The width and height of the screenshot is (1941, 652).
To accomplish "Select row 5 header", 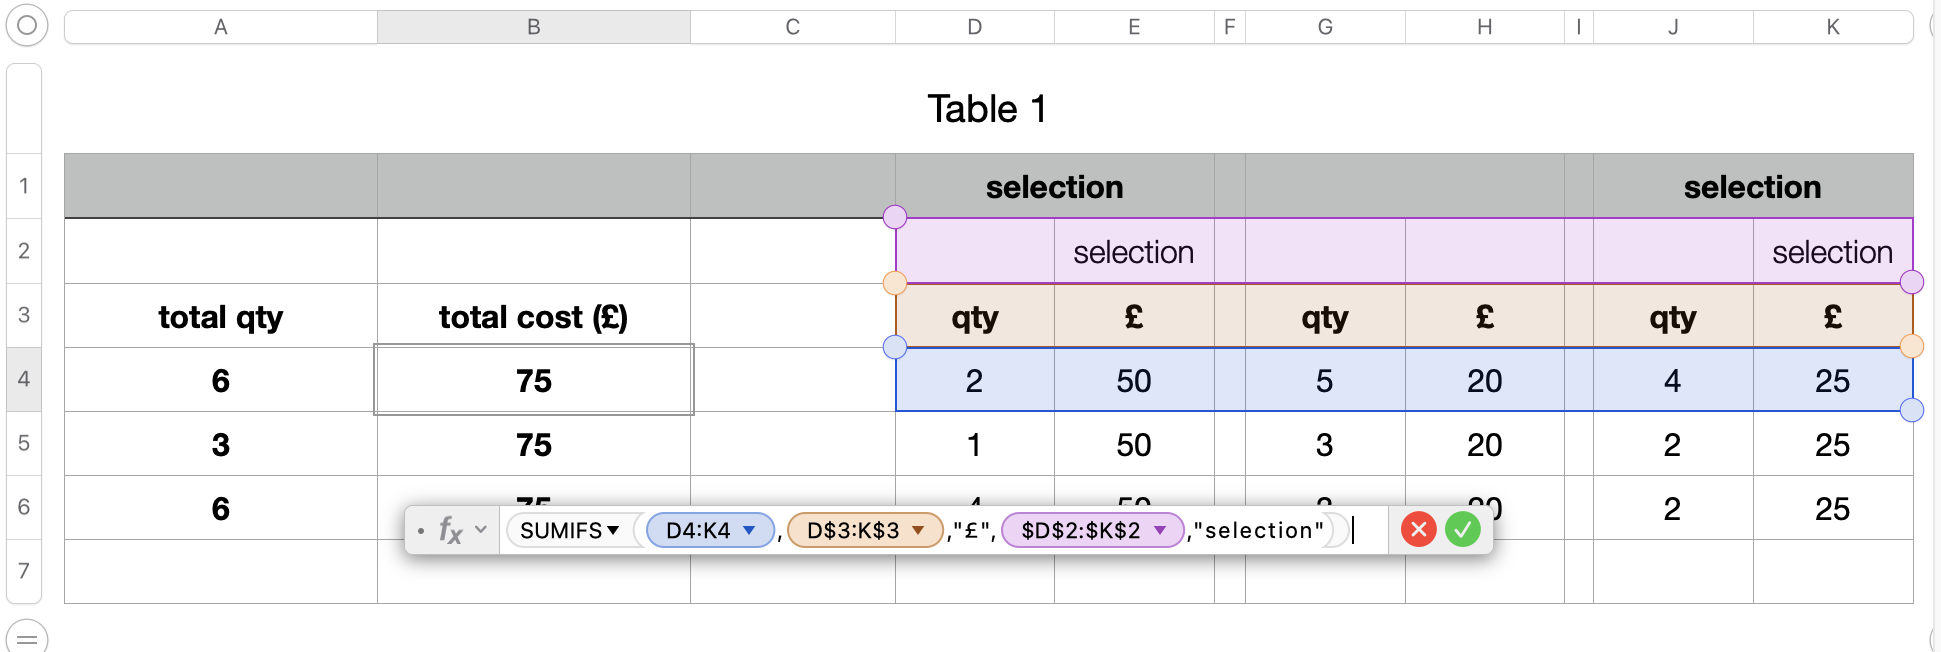I will click(x=24, y=443).
